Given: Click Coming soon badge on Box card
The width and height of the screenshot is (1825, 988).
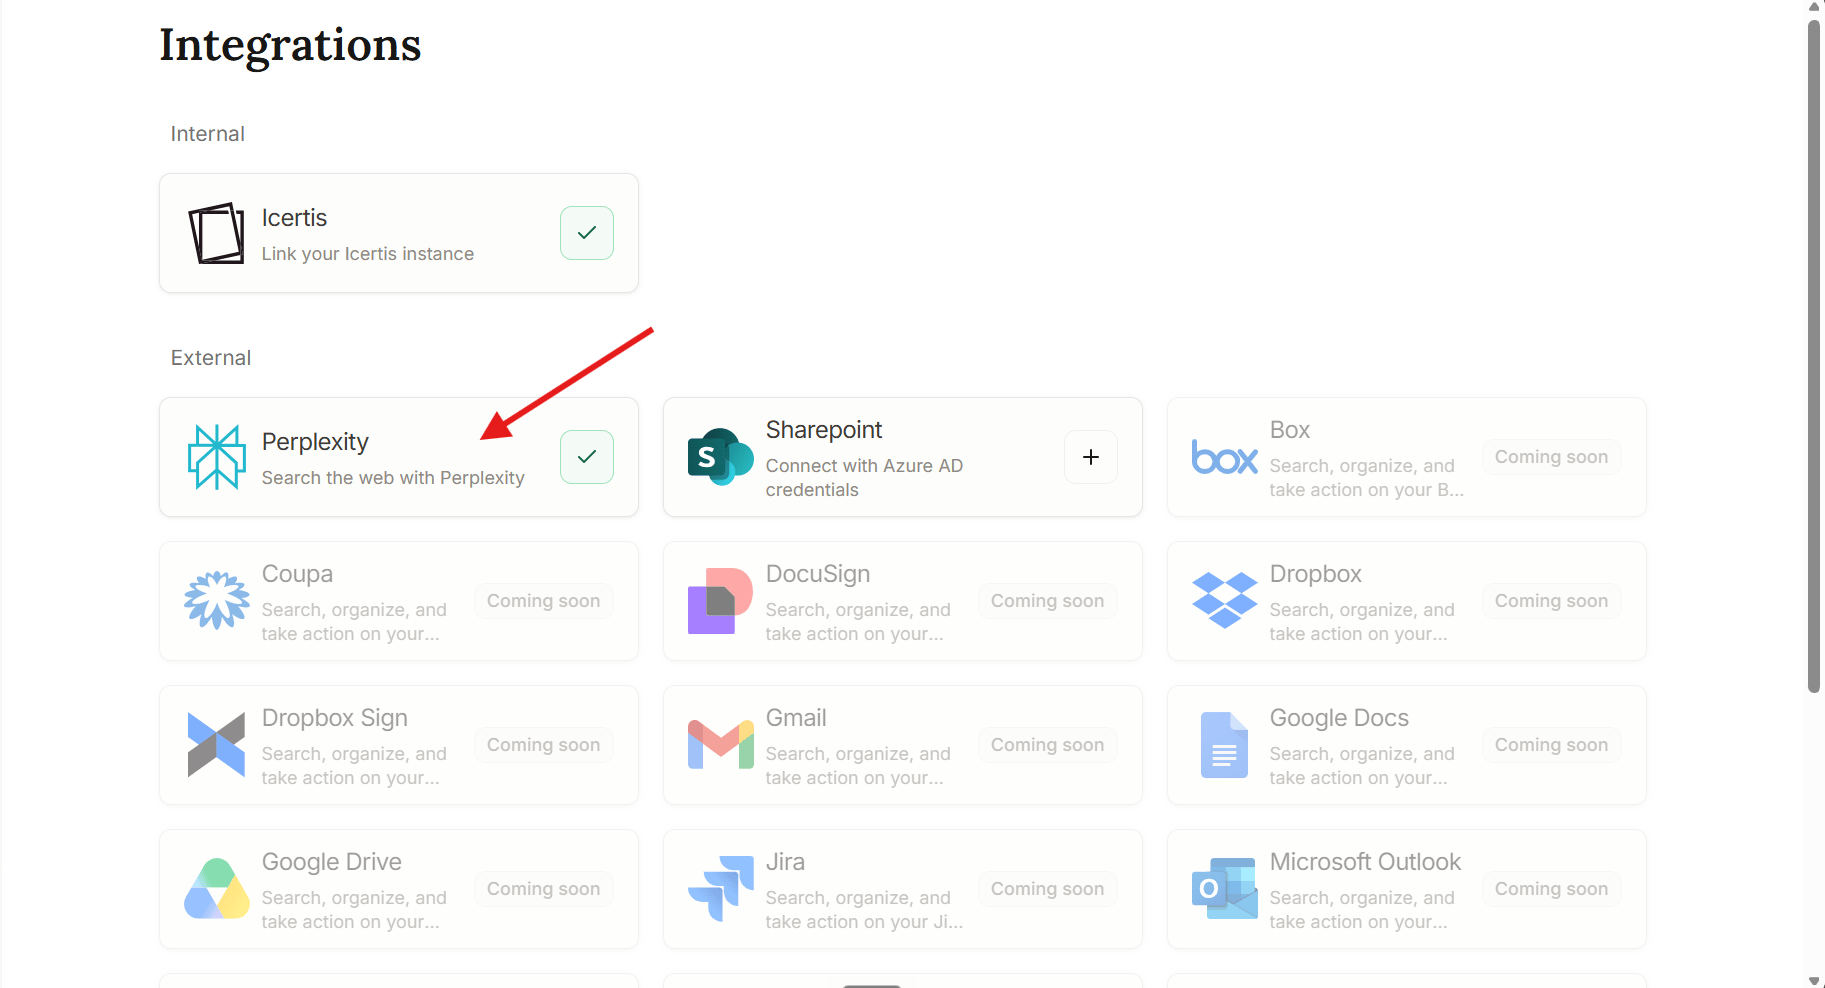Looking at the screenshot, I should tap(1551, 457).
